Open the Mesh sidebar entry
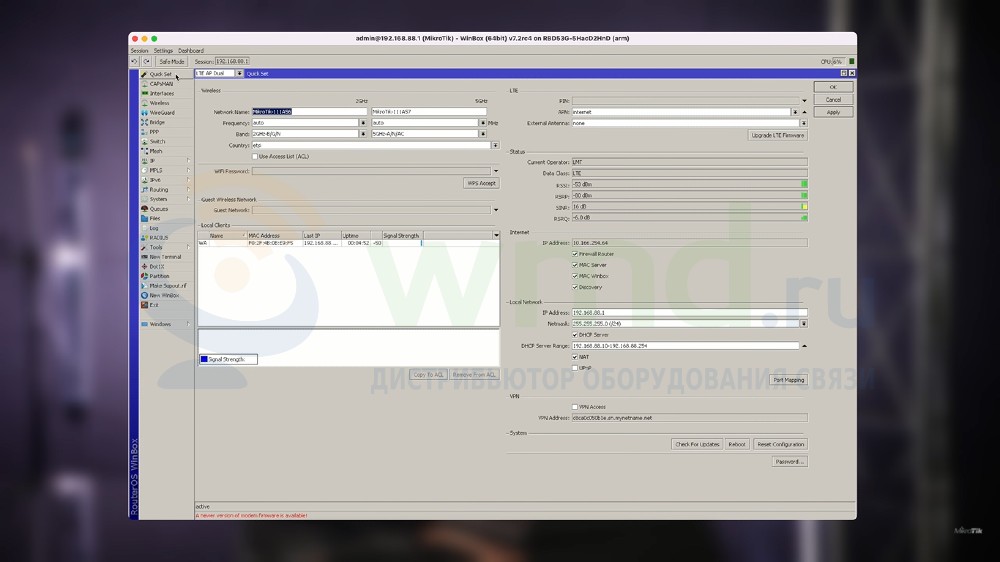 click(x=156, y=151)
